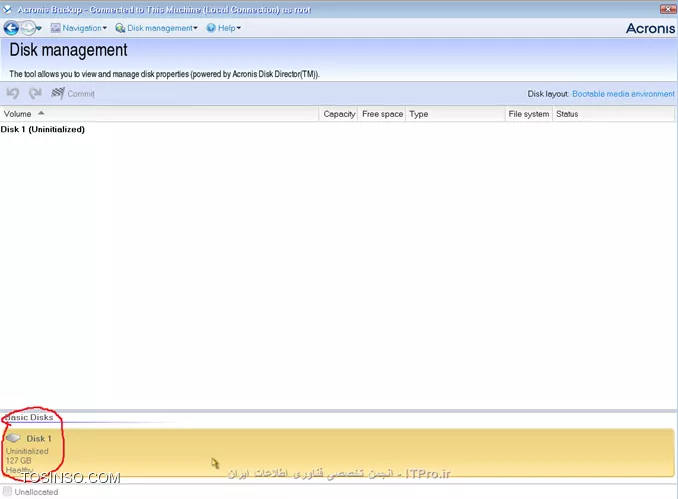Viewport: 678px width, 499px height.
Task: Open the Bootable media environment link
Action: (623, 94)
